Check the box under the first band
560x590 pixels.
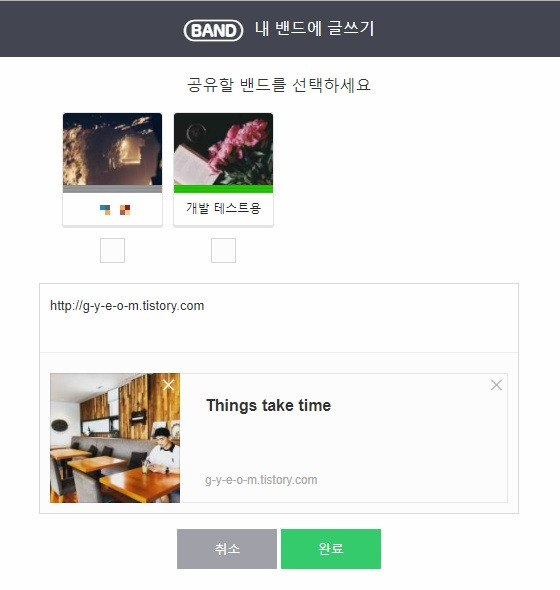pyautogui.click(x=113, y=250)
